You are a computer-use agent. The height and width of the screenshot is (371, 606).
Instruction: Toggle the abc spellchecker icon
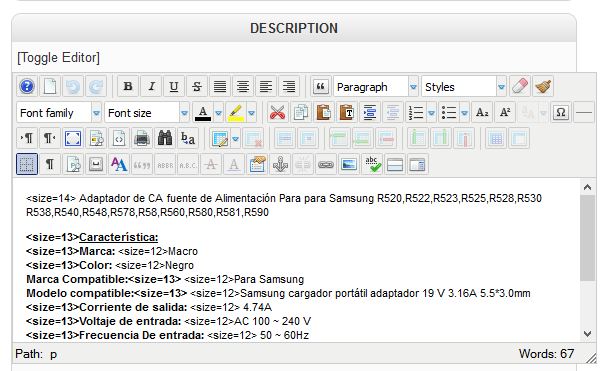point(372,164)
